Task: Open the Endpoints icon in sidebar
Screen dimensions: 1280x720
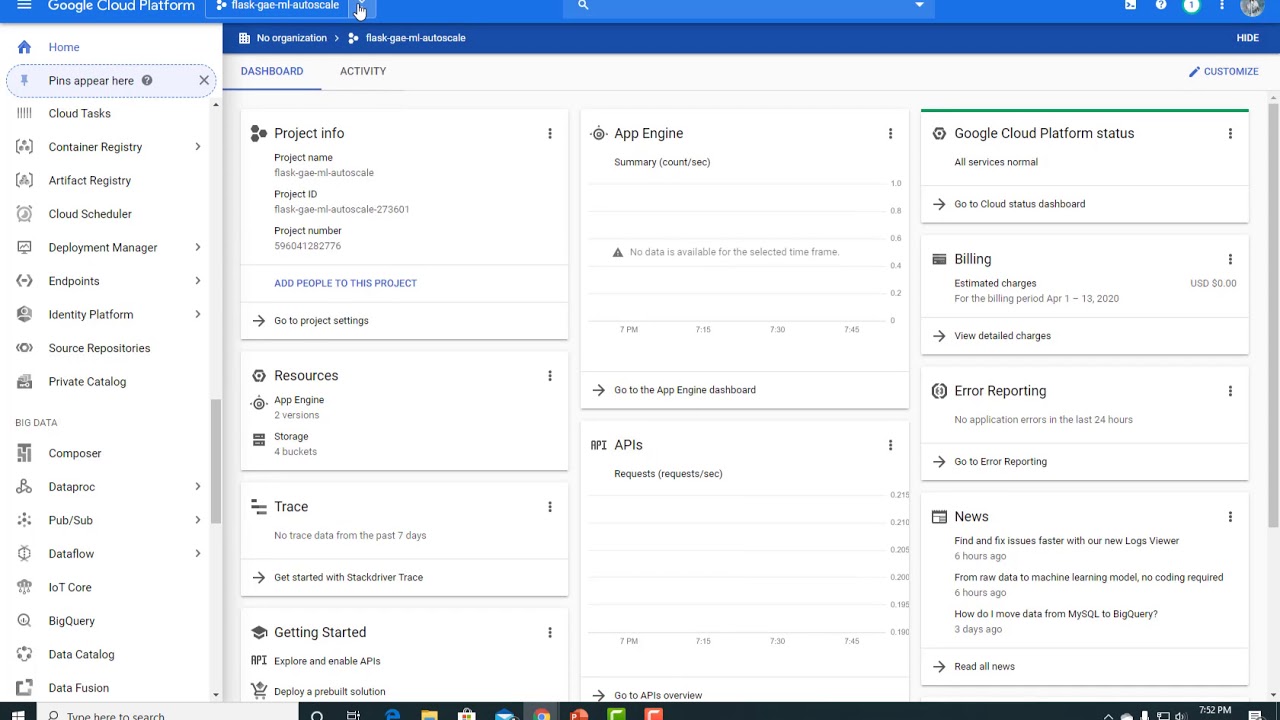Action: (24, 281)
